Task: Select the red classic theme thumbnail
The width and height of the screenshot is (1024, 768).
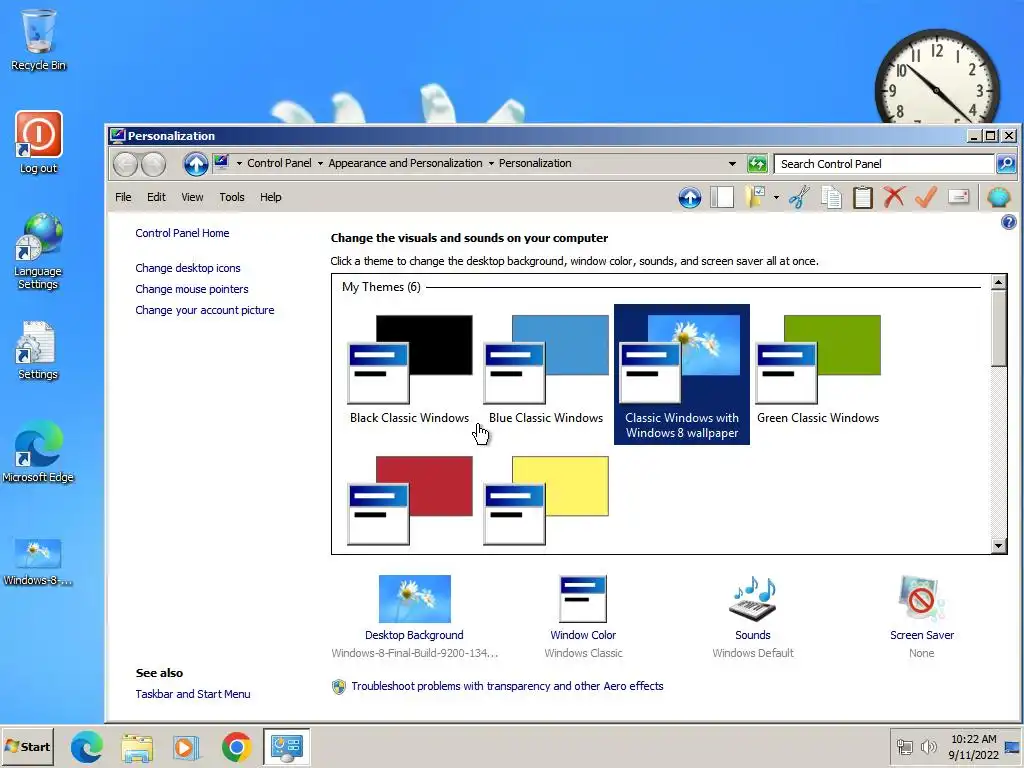Action: (409, 500)
